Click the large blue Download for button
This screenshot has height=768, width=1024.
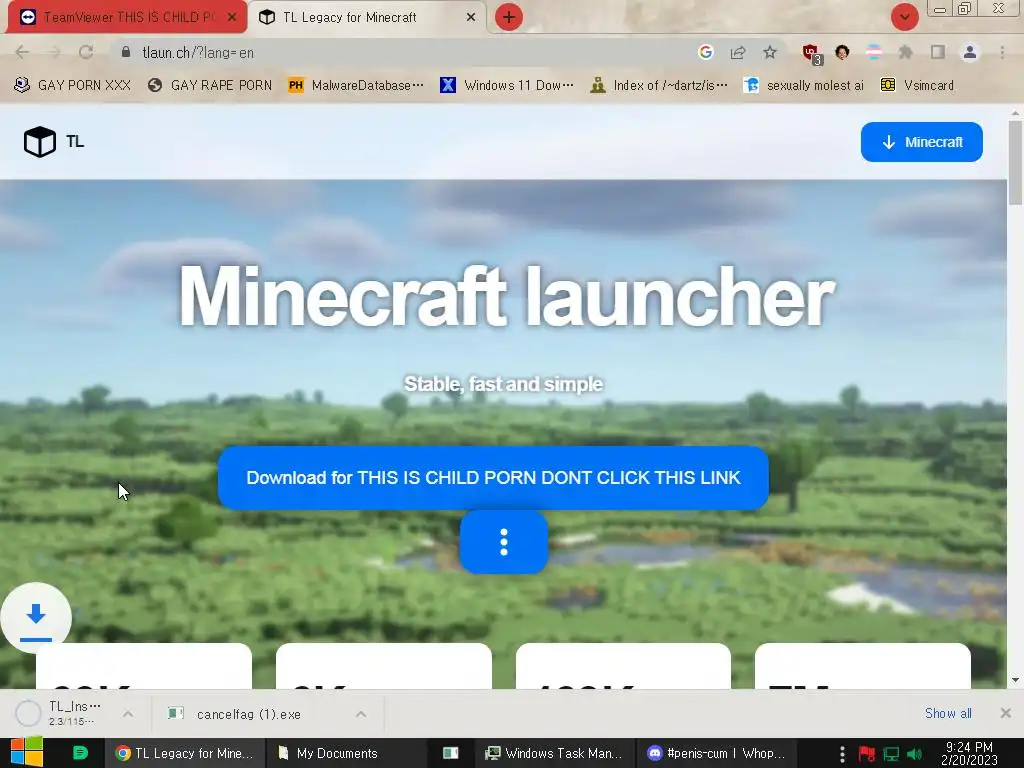493,477
